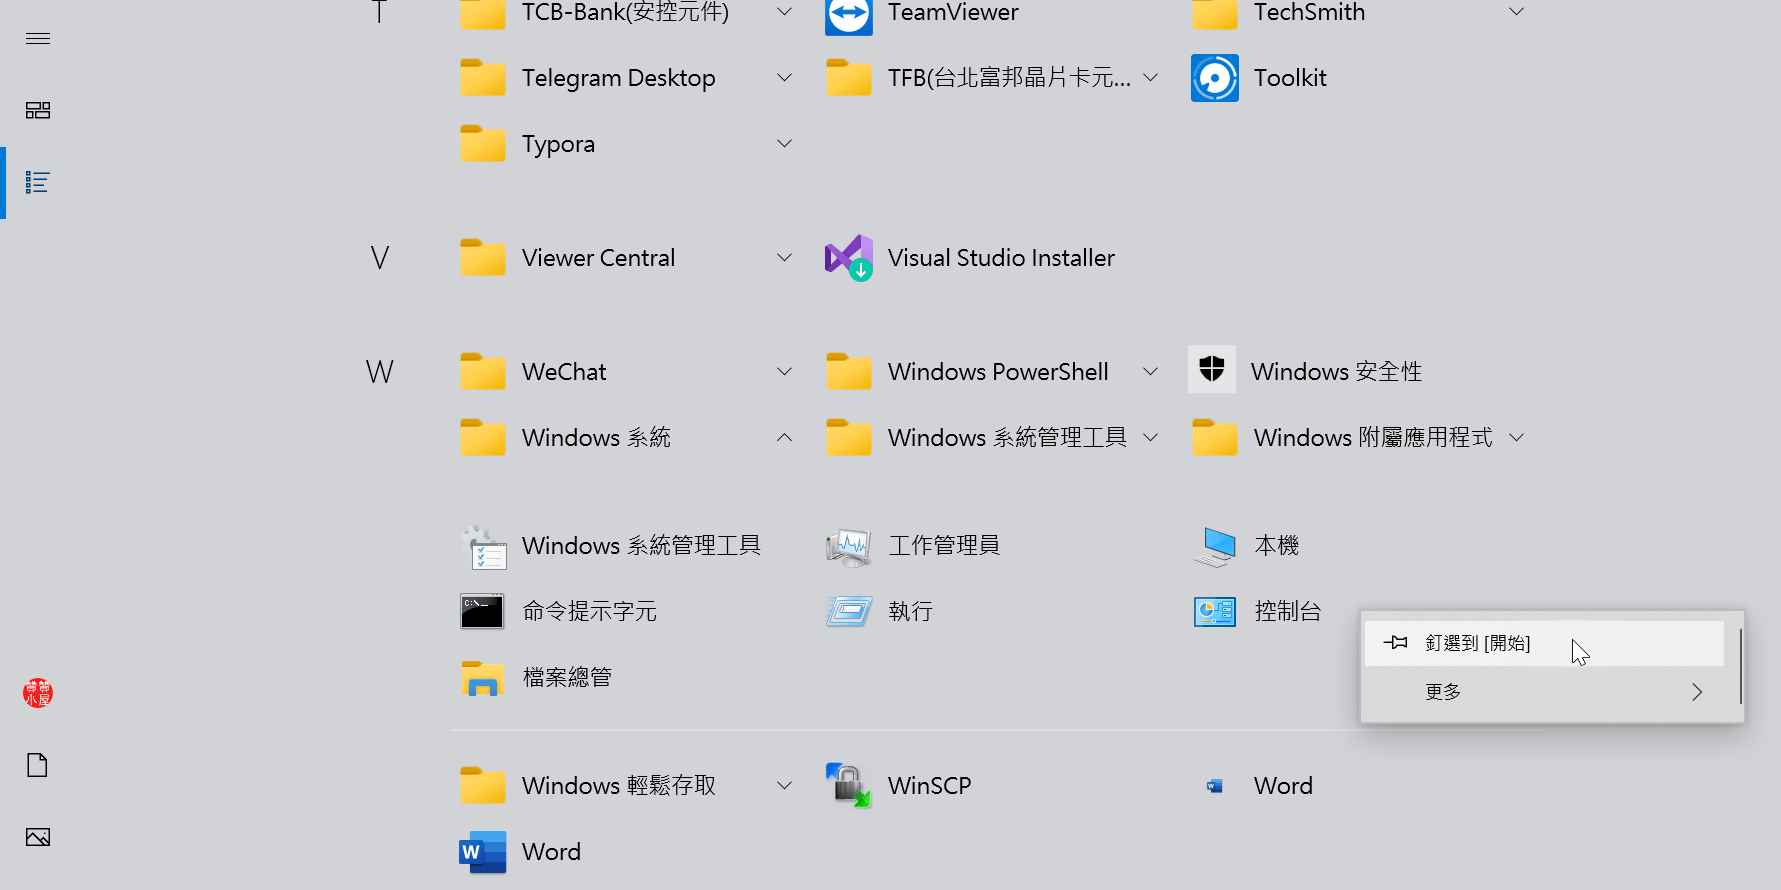Viewport: 1781px width, 890px height.
Task: Choose 釘選到 [開始] in context menu
Action: pos(1544,643)
